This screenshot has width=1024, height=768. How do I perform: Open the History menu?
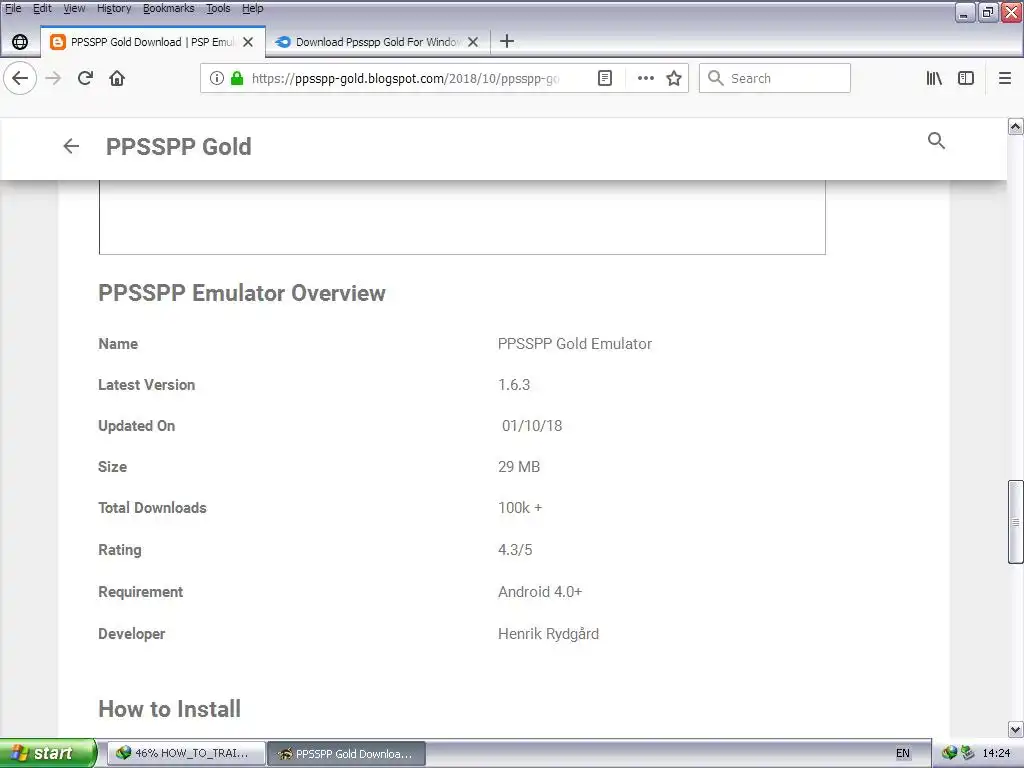[114, 8]
